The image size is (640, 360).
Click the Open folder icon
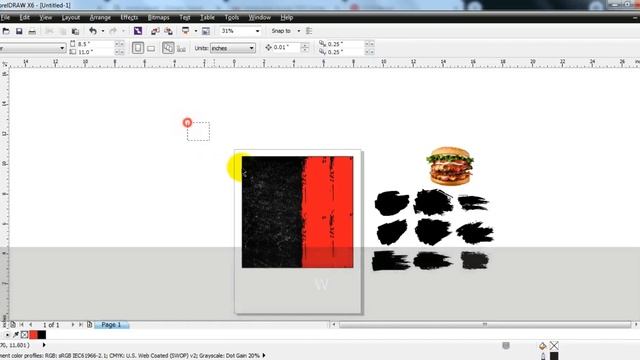pos(6,31)
